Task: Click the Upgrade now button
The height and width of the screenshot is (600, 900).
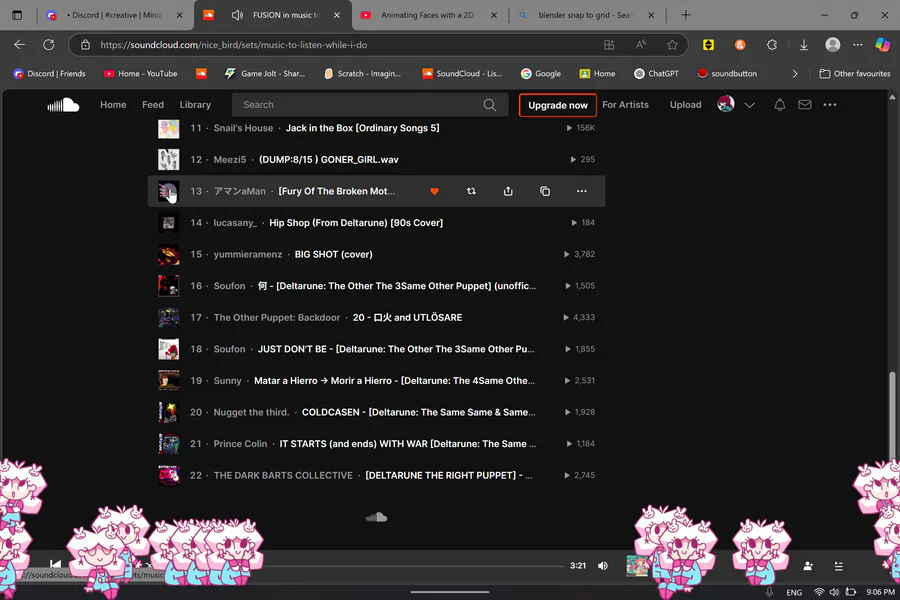Action: tap(558, 105)
